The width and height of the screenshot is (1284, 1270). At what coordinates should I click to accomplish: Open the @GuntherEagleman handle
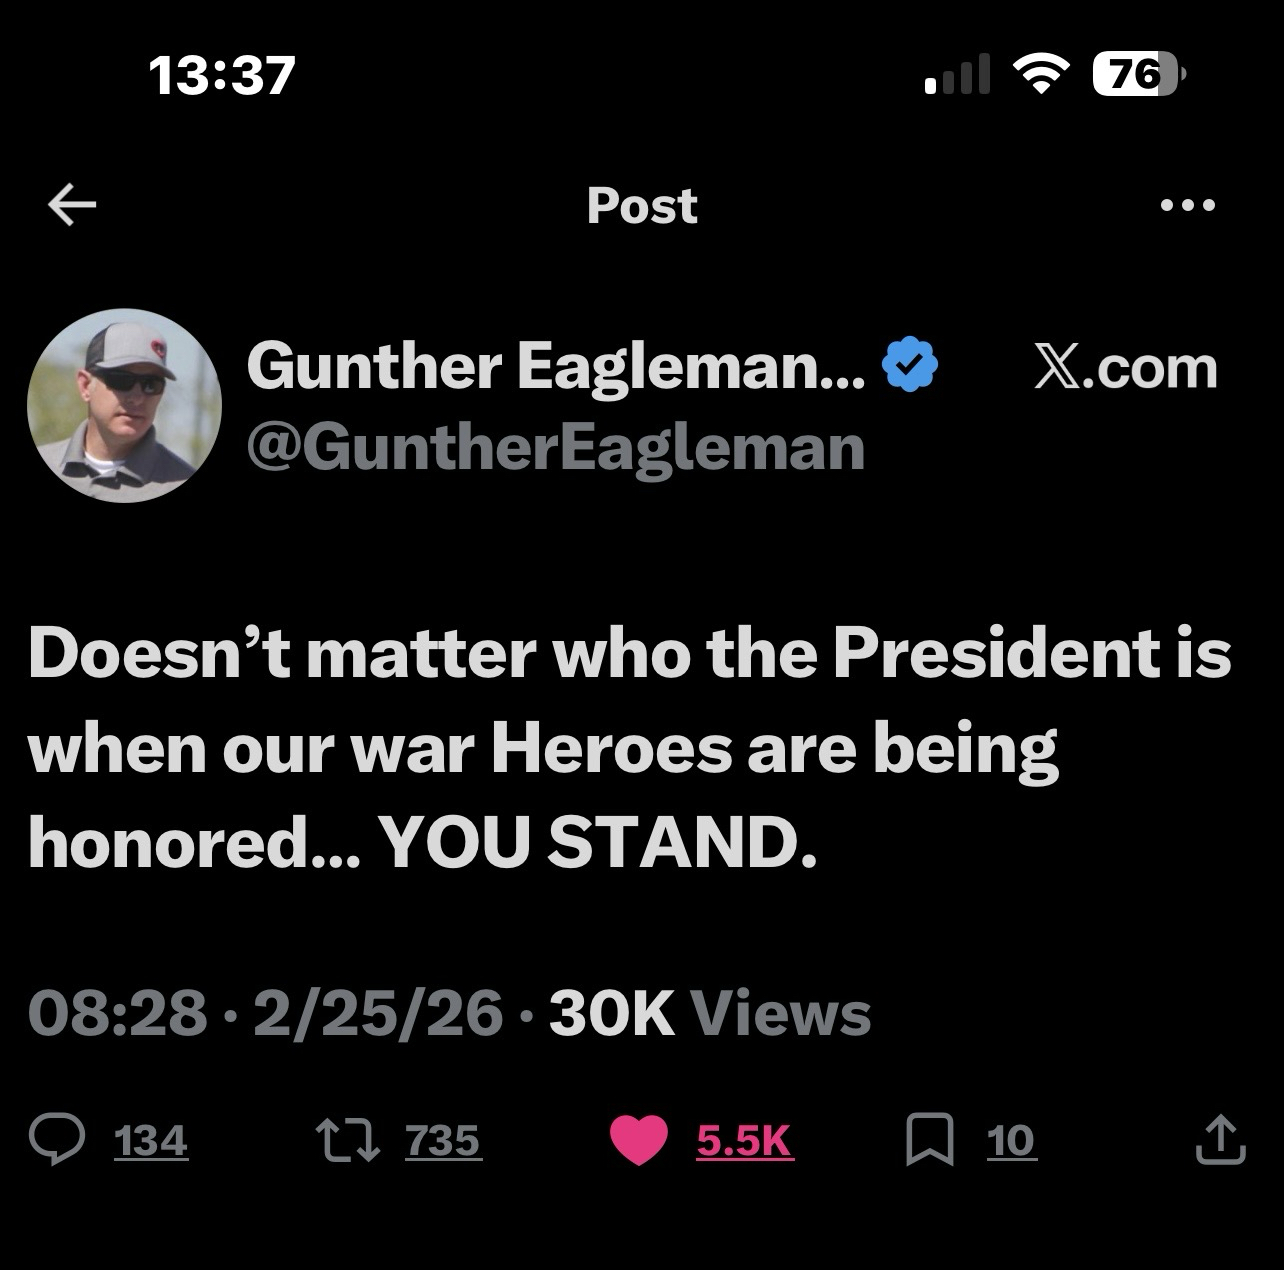(x=556, y=447)
